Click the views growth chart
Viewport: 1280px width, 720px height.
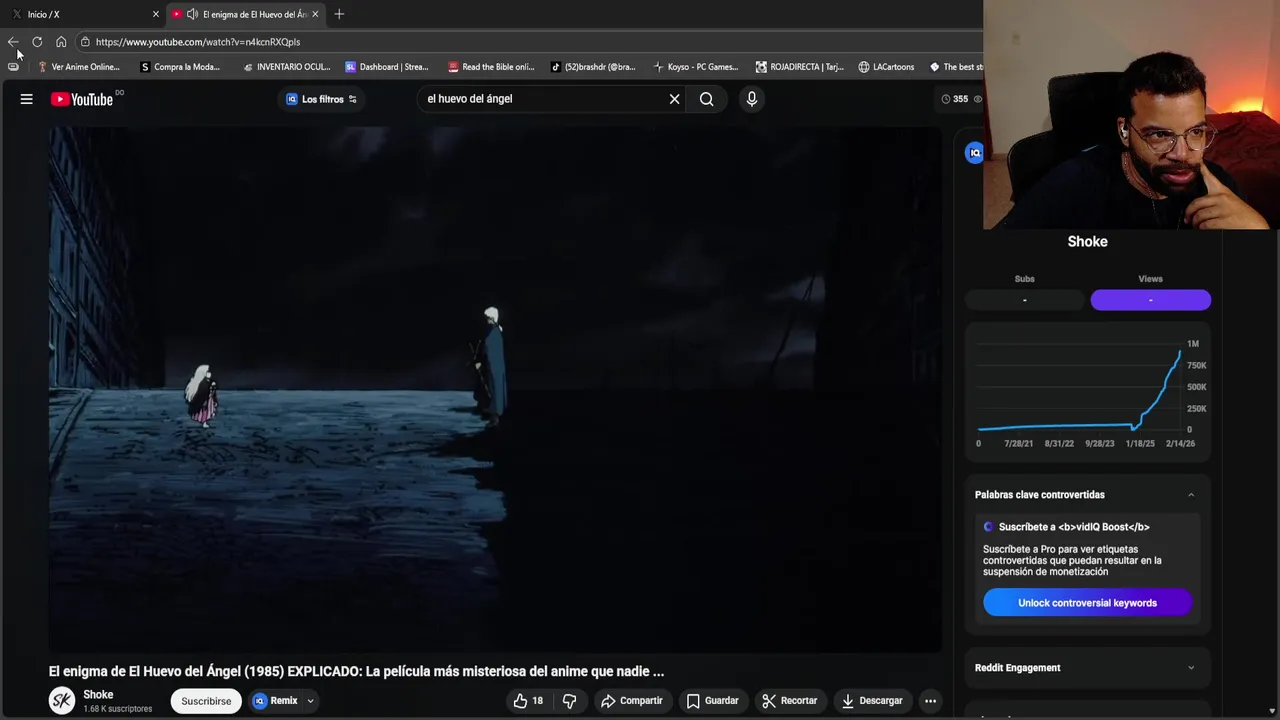(1088, 394)
